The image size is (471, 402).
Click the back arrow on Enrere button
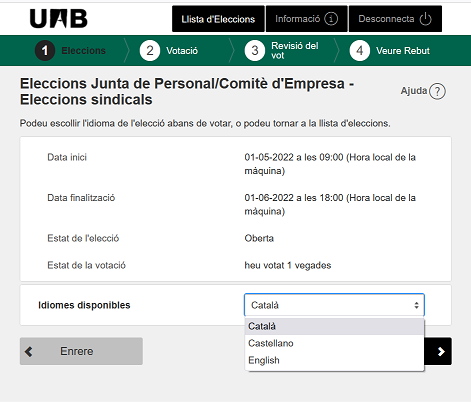coord(29,351)
